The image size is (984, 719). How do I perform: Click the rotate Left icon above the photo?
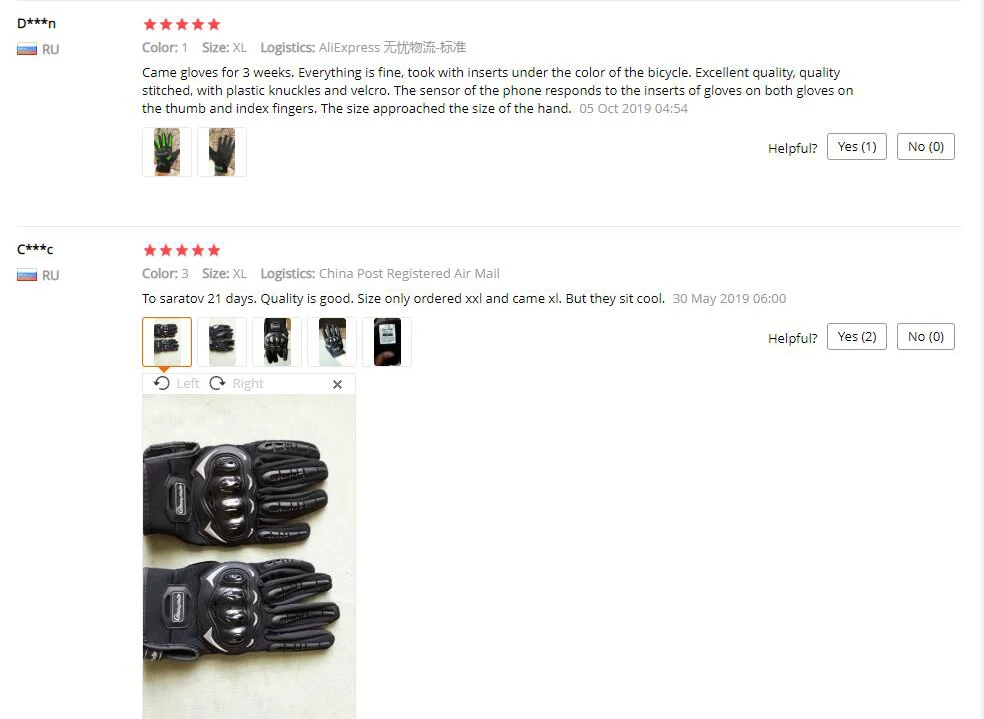162,383
